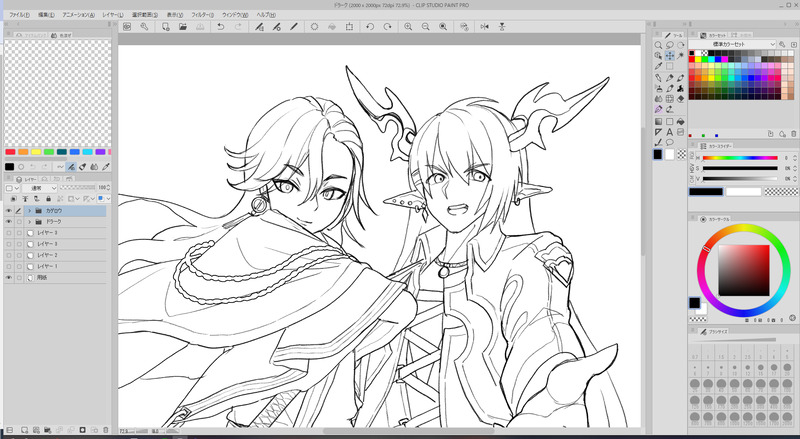Select the 用紙 layer row

point(65,278)
